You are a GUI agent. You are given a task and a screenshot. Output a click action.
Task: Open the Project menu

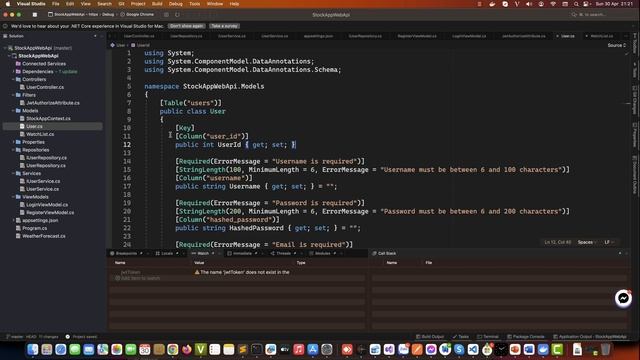pos(138,4)
